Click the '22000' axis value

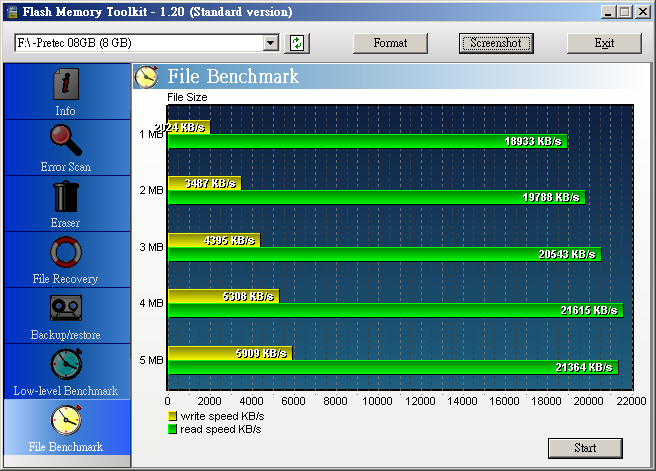click(x=631, y=401)
